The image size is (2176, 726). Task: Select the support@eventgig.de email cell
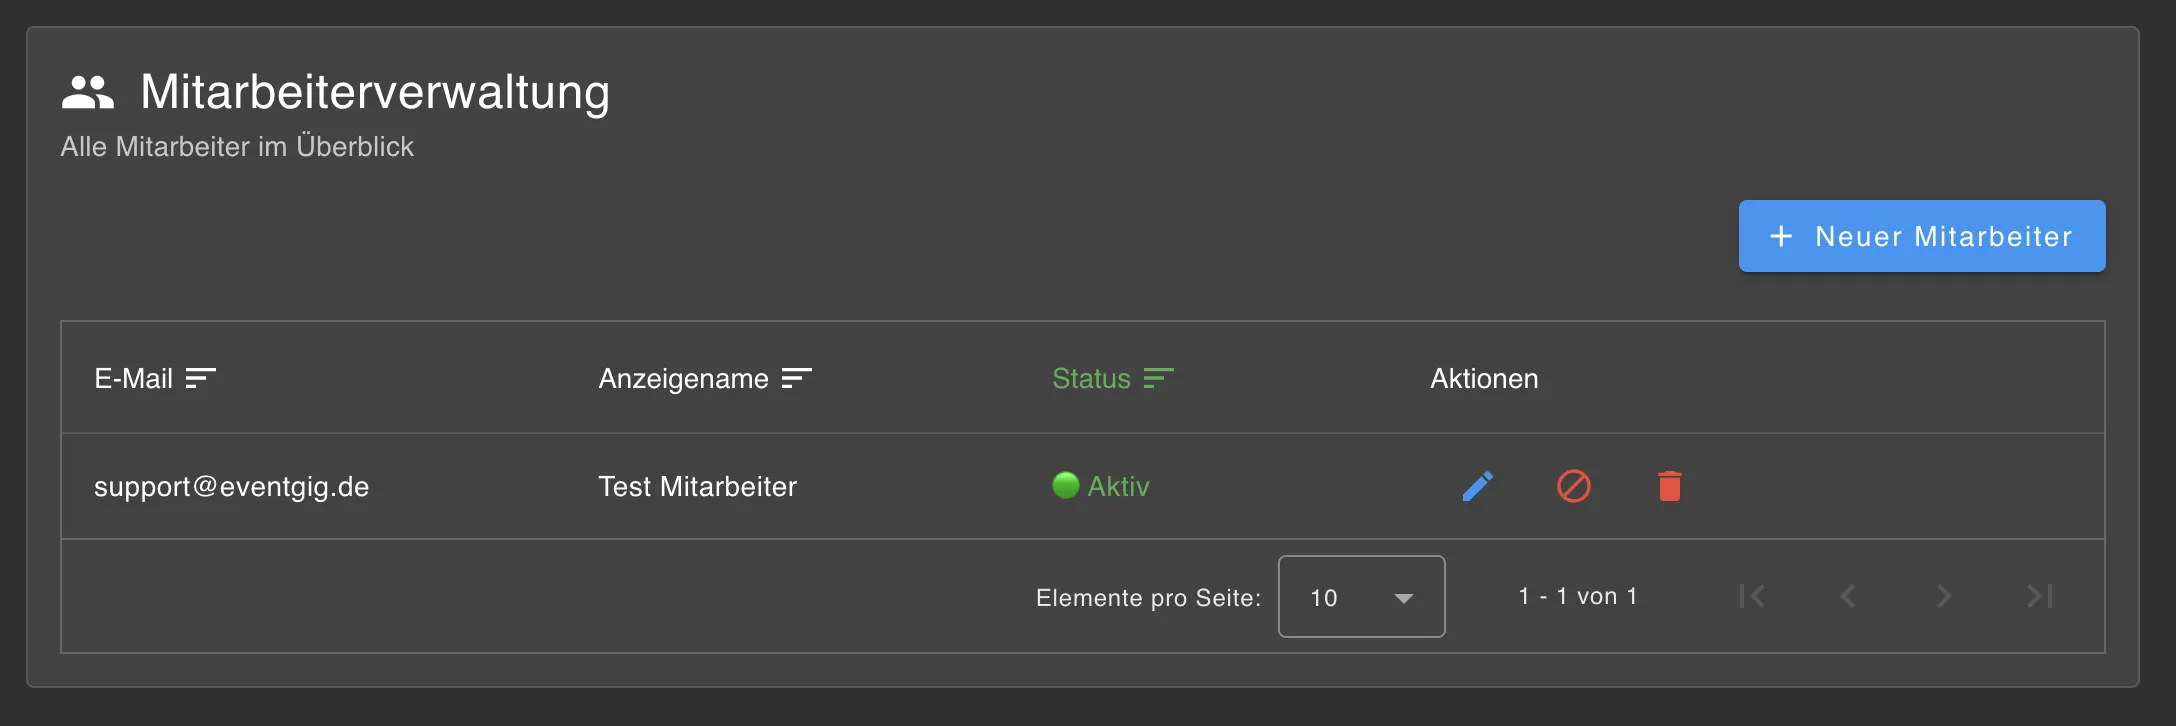(231, 487)
